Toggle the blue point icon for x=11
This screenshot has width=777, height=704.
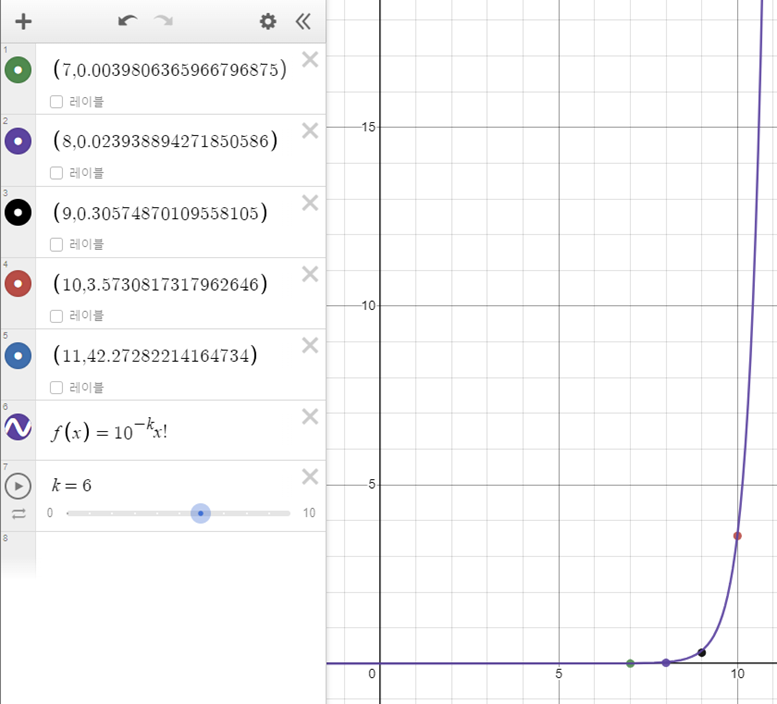click(x=18, y=356)
